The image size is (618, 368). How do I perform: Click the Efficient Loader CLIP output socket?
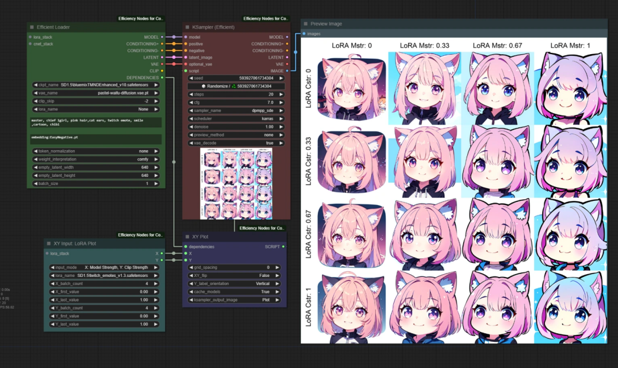pos(162,71)
